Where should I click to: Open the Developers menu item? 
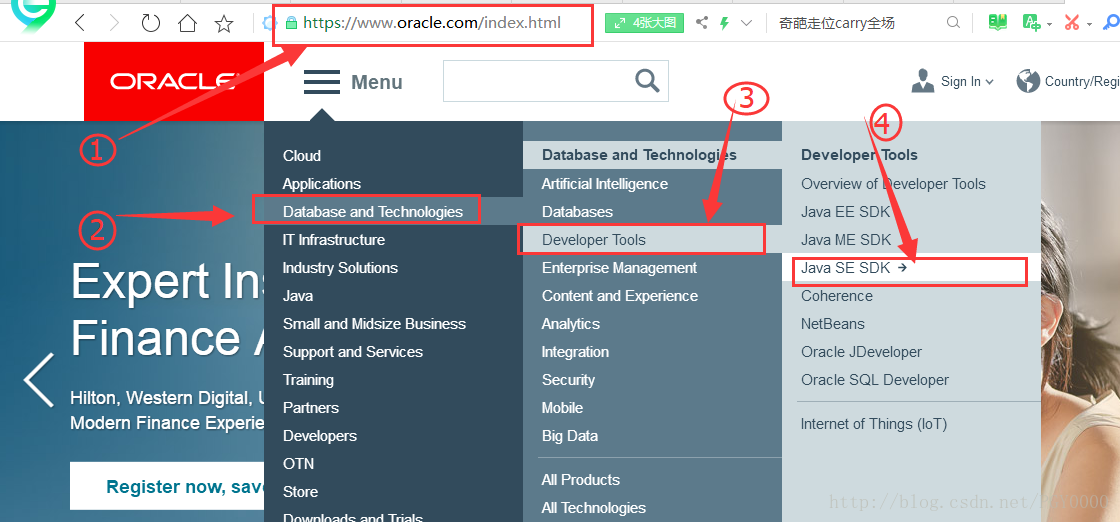pyautogui.click(x=319, y=436)
